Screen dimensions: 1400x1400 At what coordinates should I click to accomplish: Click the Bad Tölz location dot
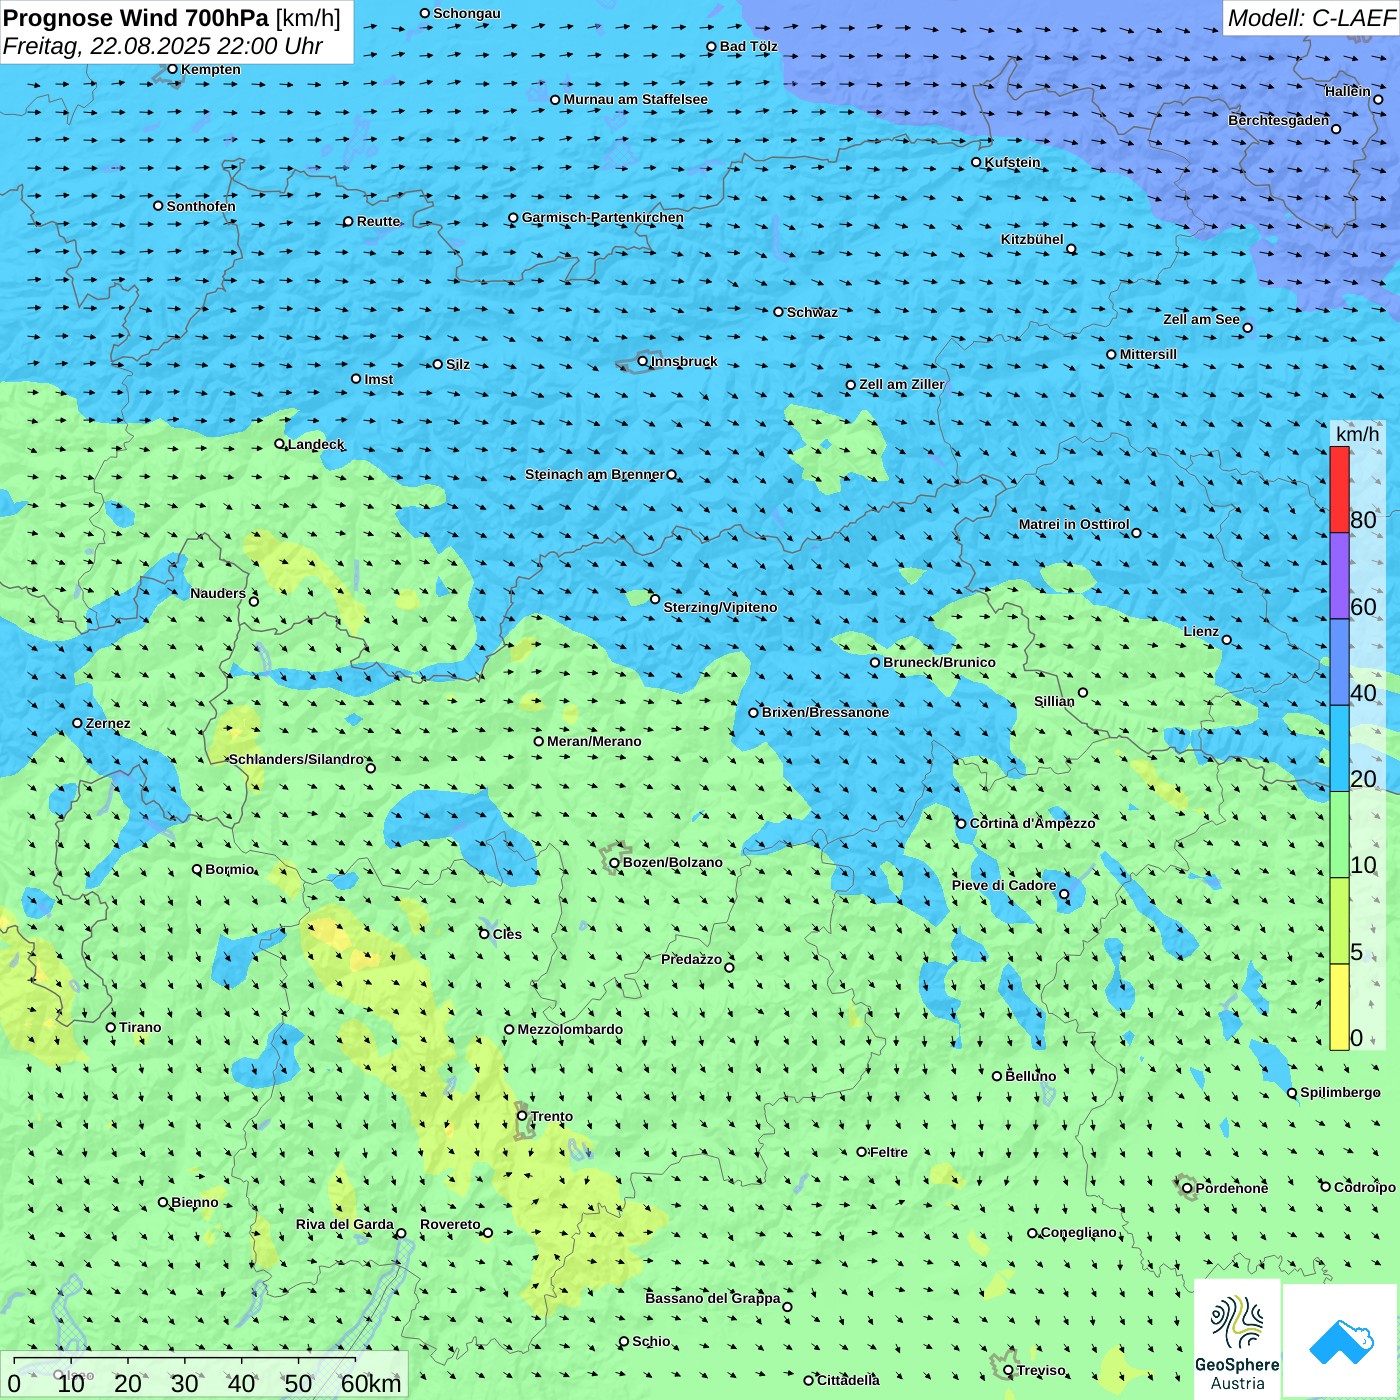[712, 47]
